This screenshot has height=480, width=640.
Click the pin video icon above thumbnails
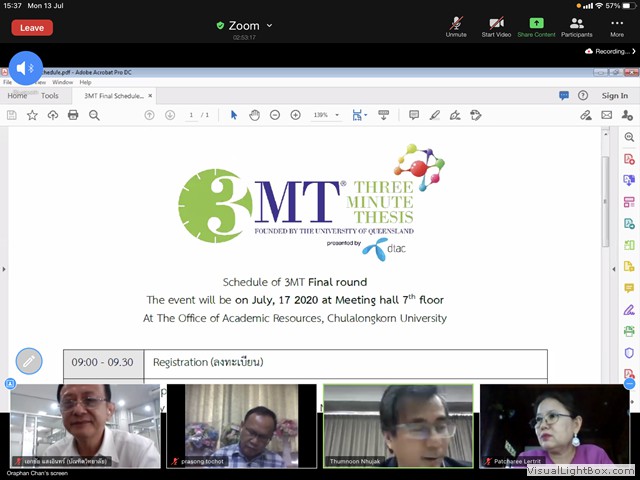(10, 384)
